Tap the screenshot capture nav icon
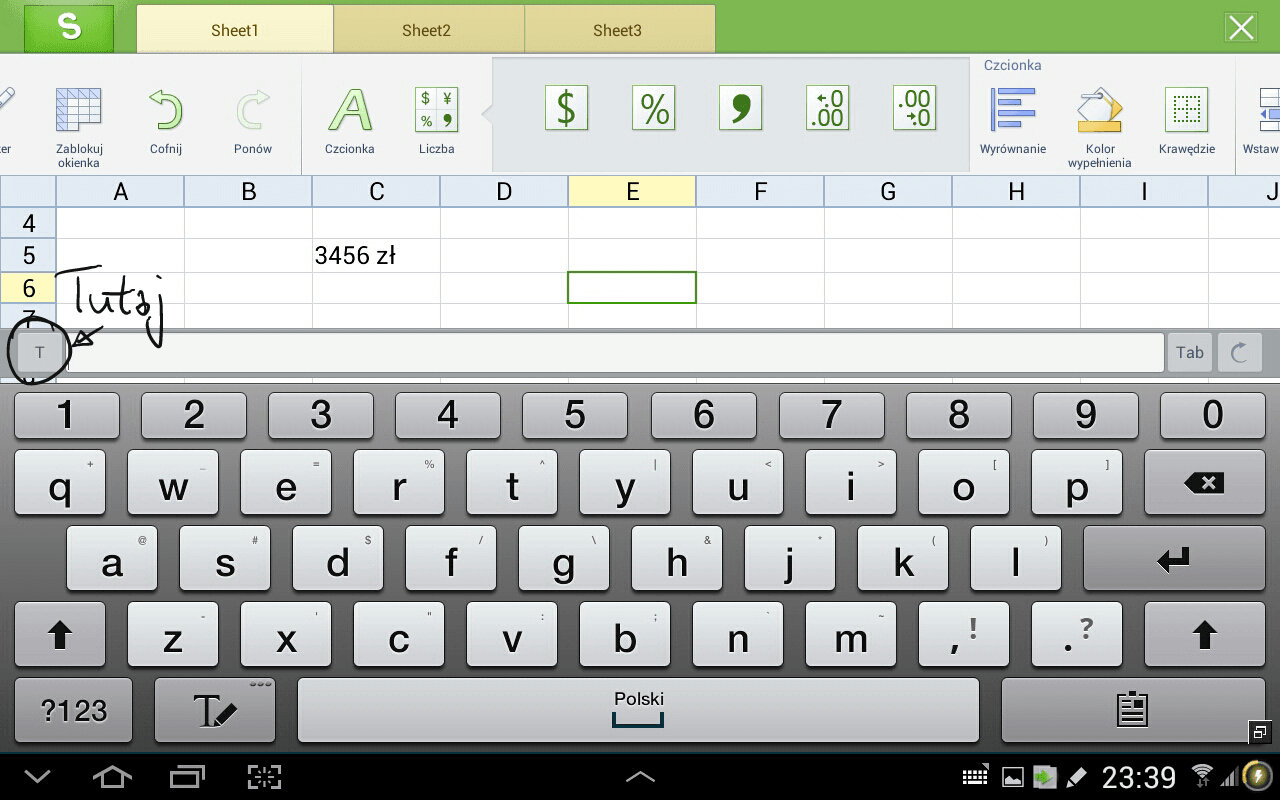The width and height of the screenshot is (1280, 800). pos(264,776)
